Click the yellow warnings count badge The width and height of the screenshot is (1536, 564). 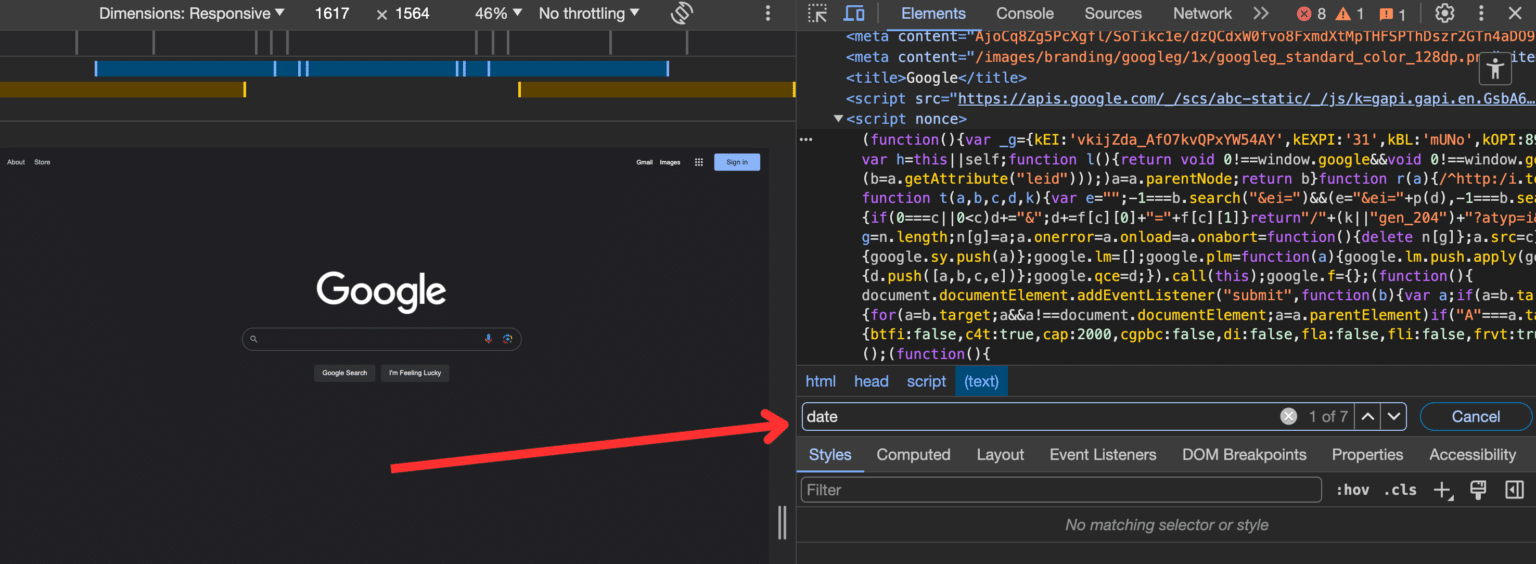[x=1349, y=14]
